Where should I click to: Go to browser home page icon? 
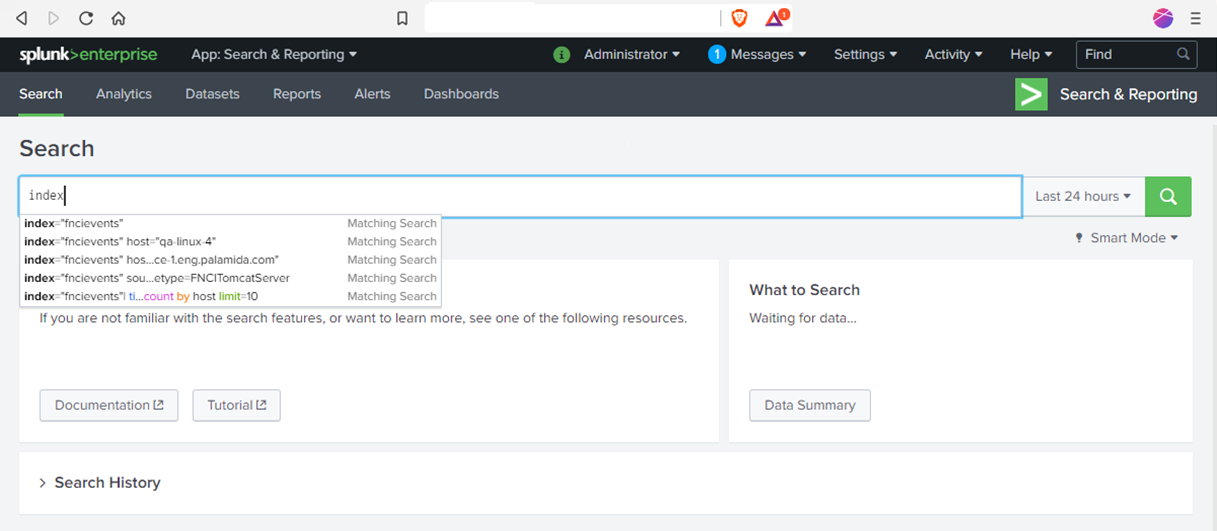click(x=118, y=18)
